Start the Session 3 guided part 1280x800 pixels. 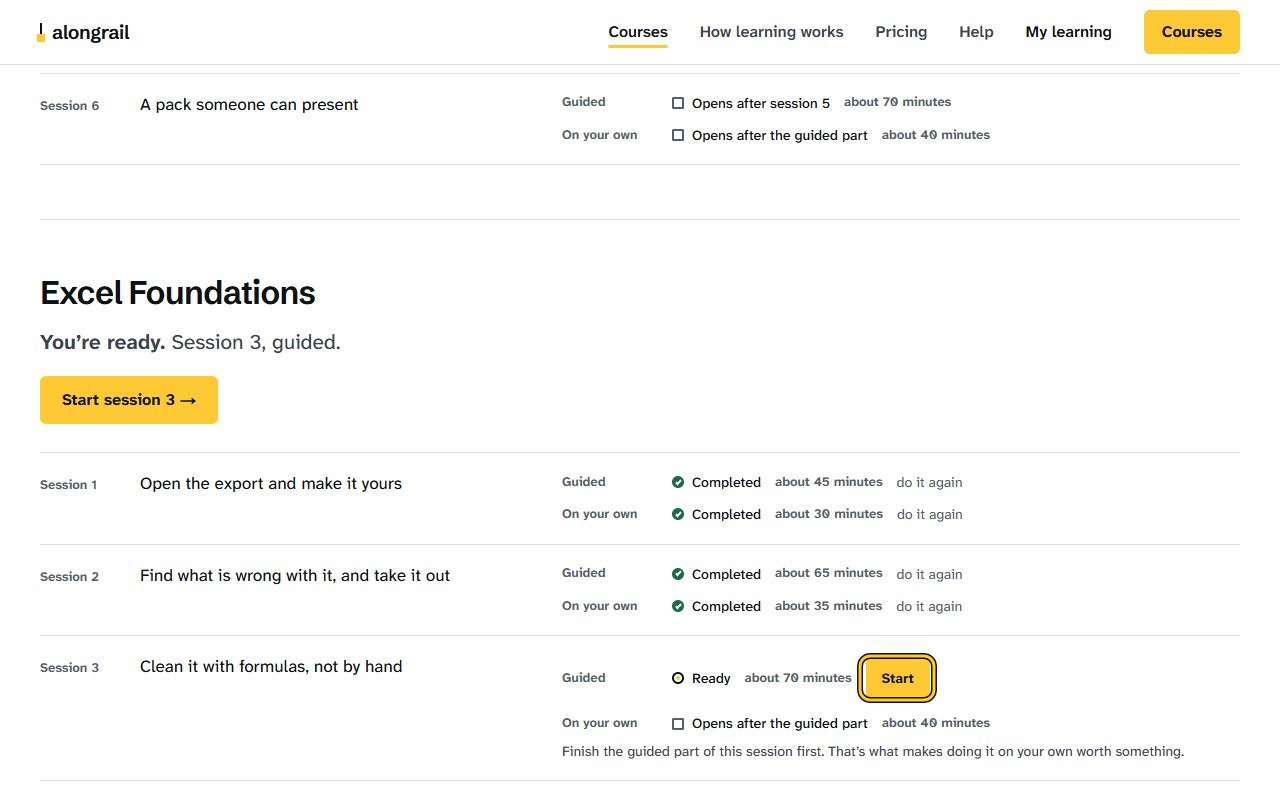897,678
